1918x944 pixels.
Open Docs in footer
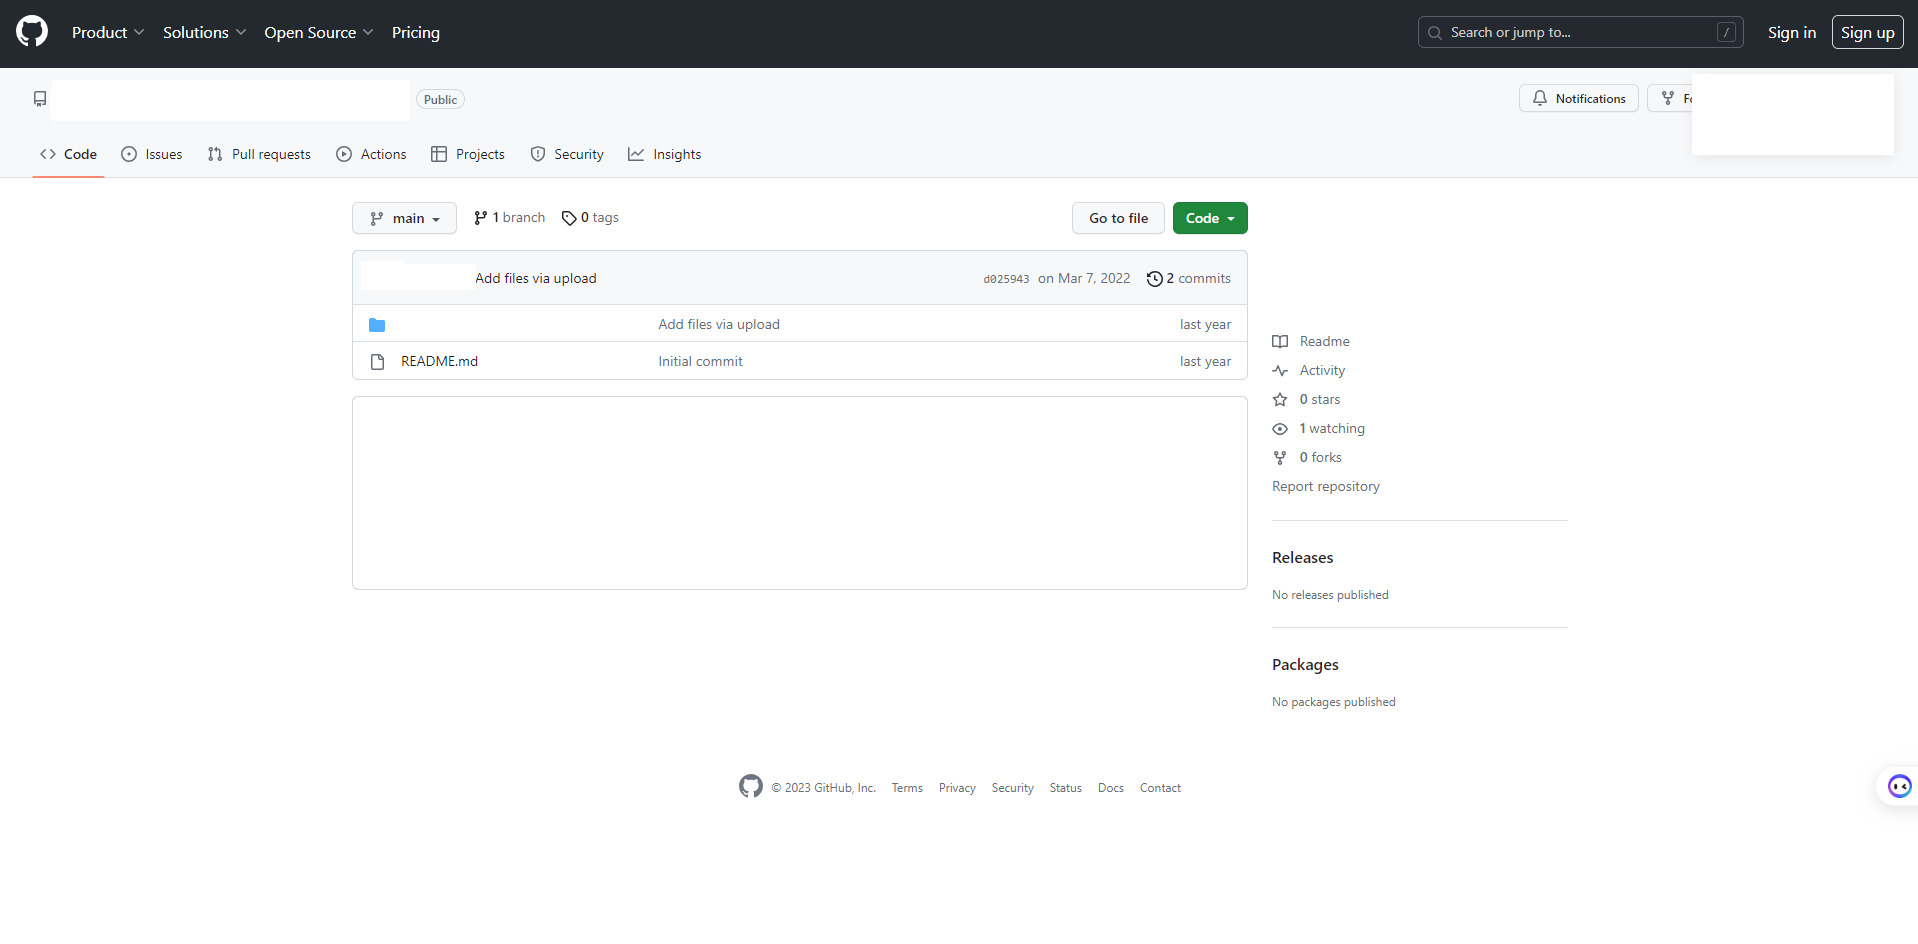pyautogui.click(x=1110, y=788)
